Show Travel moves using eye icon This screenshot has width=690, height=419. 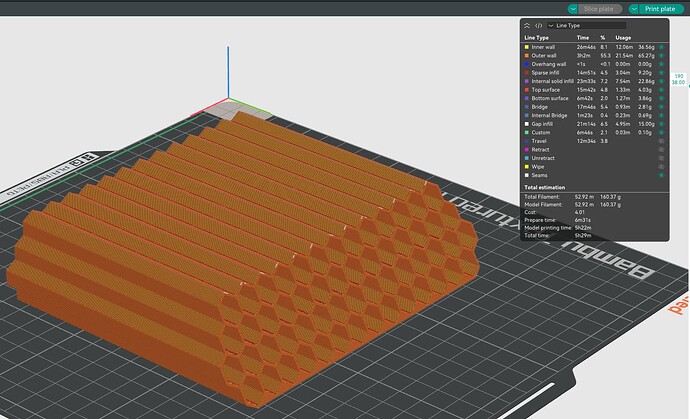pyautogui.click(x=661, y=141)
